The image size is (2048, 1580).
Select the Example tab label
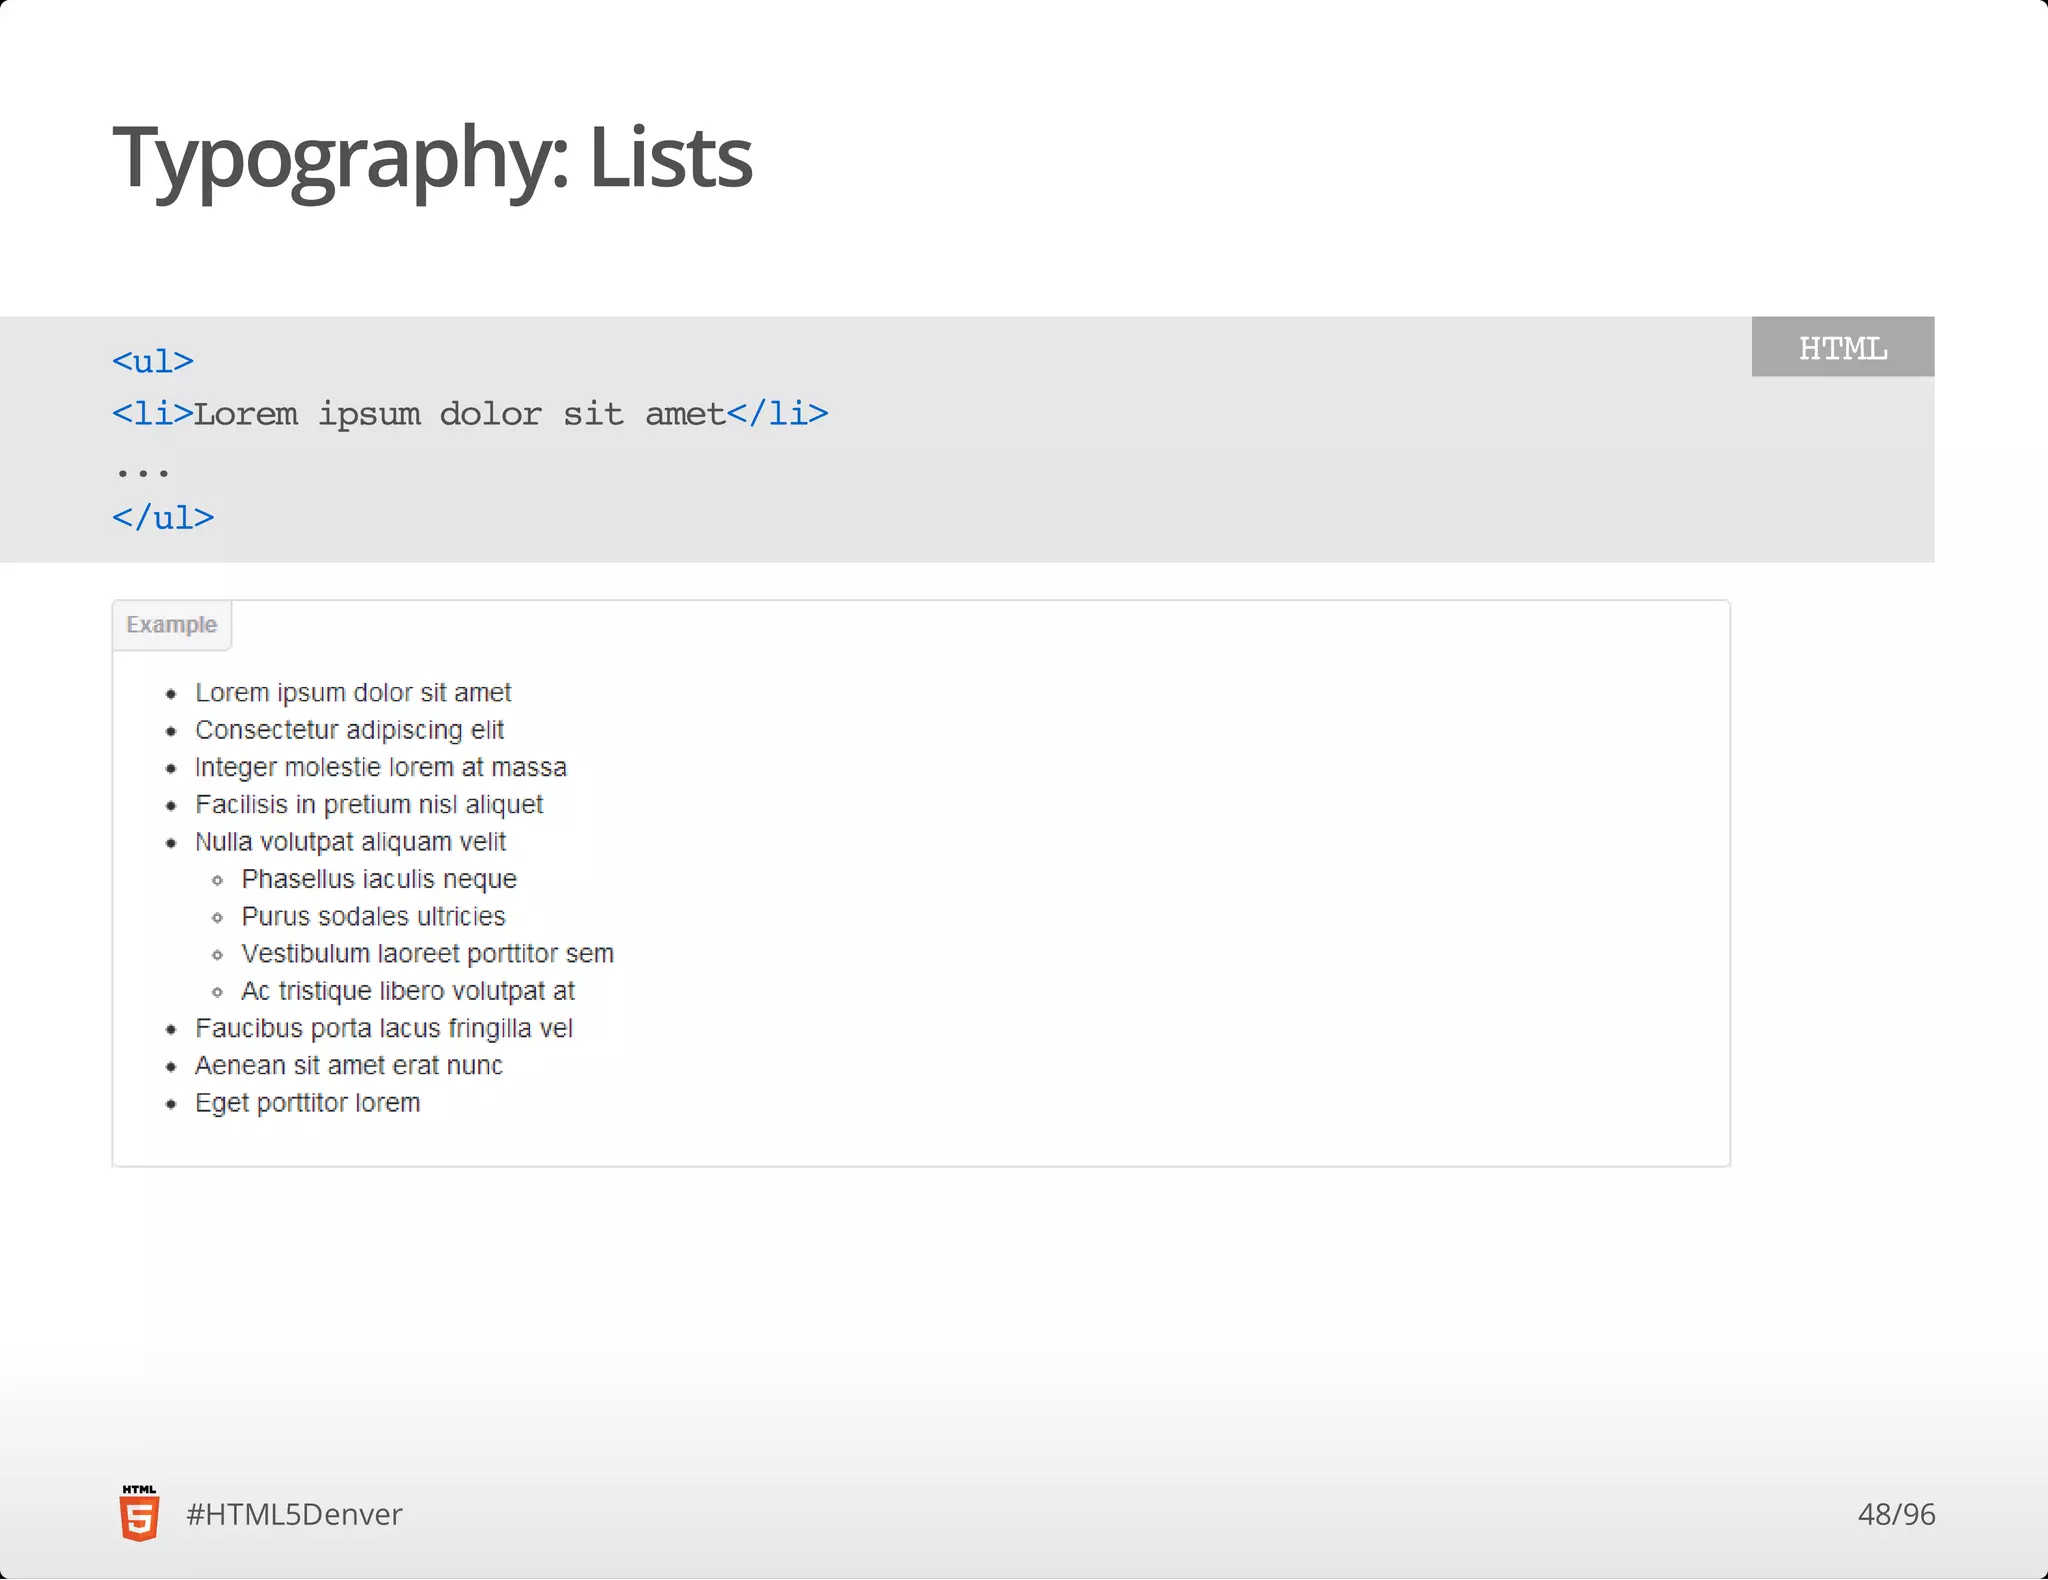point(171,625)
